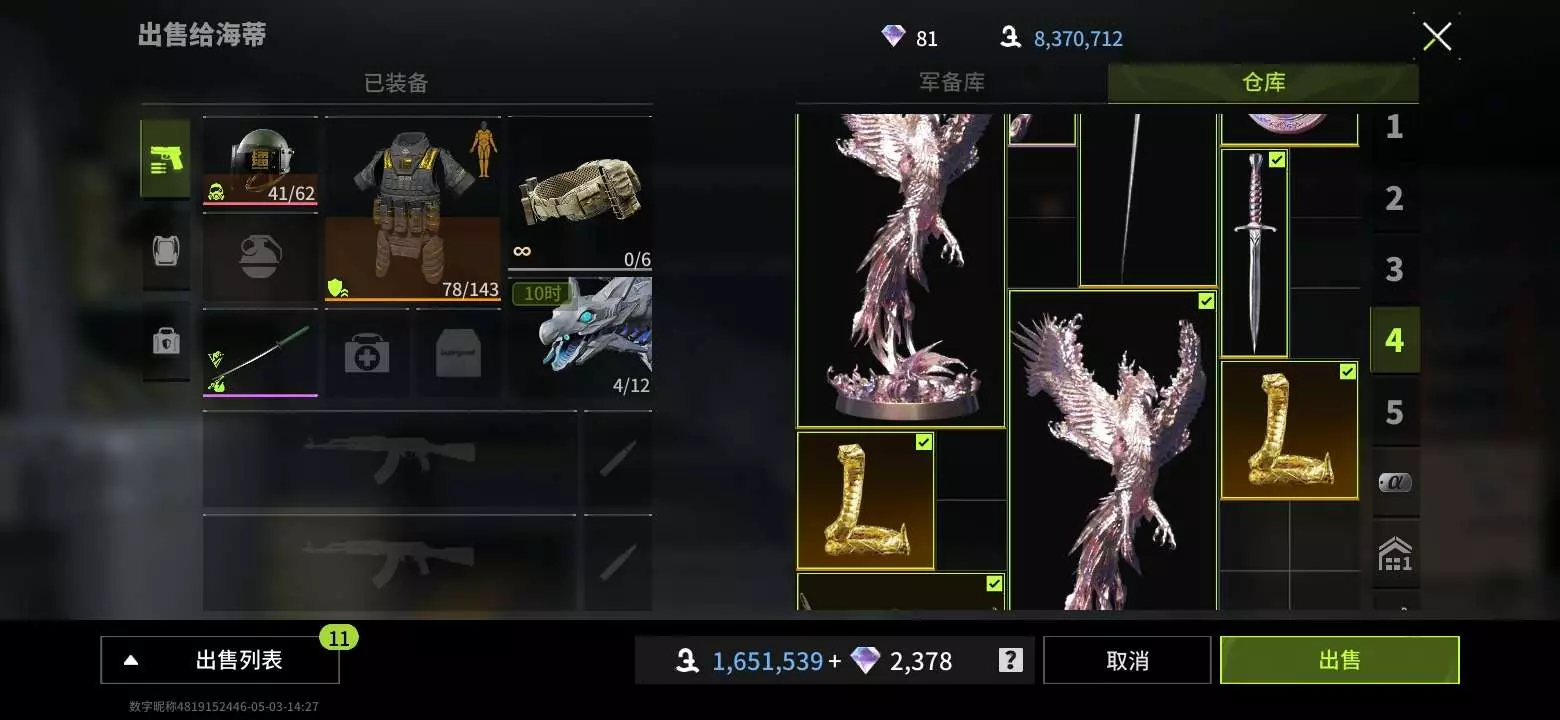Open warehouse page 5

pos(1394,412)
